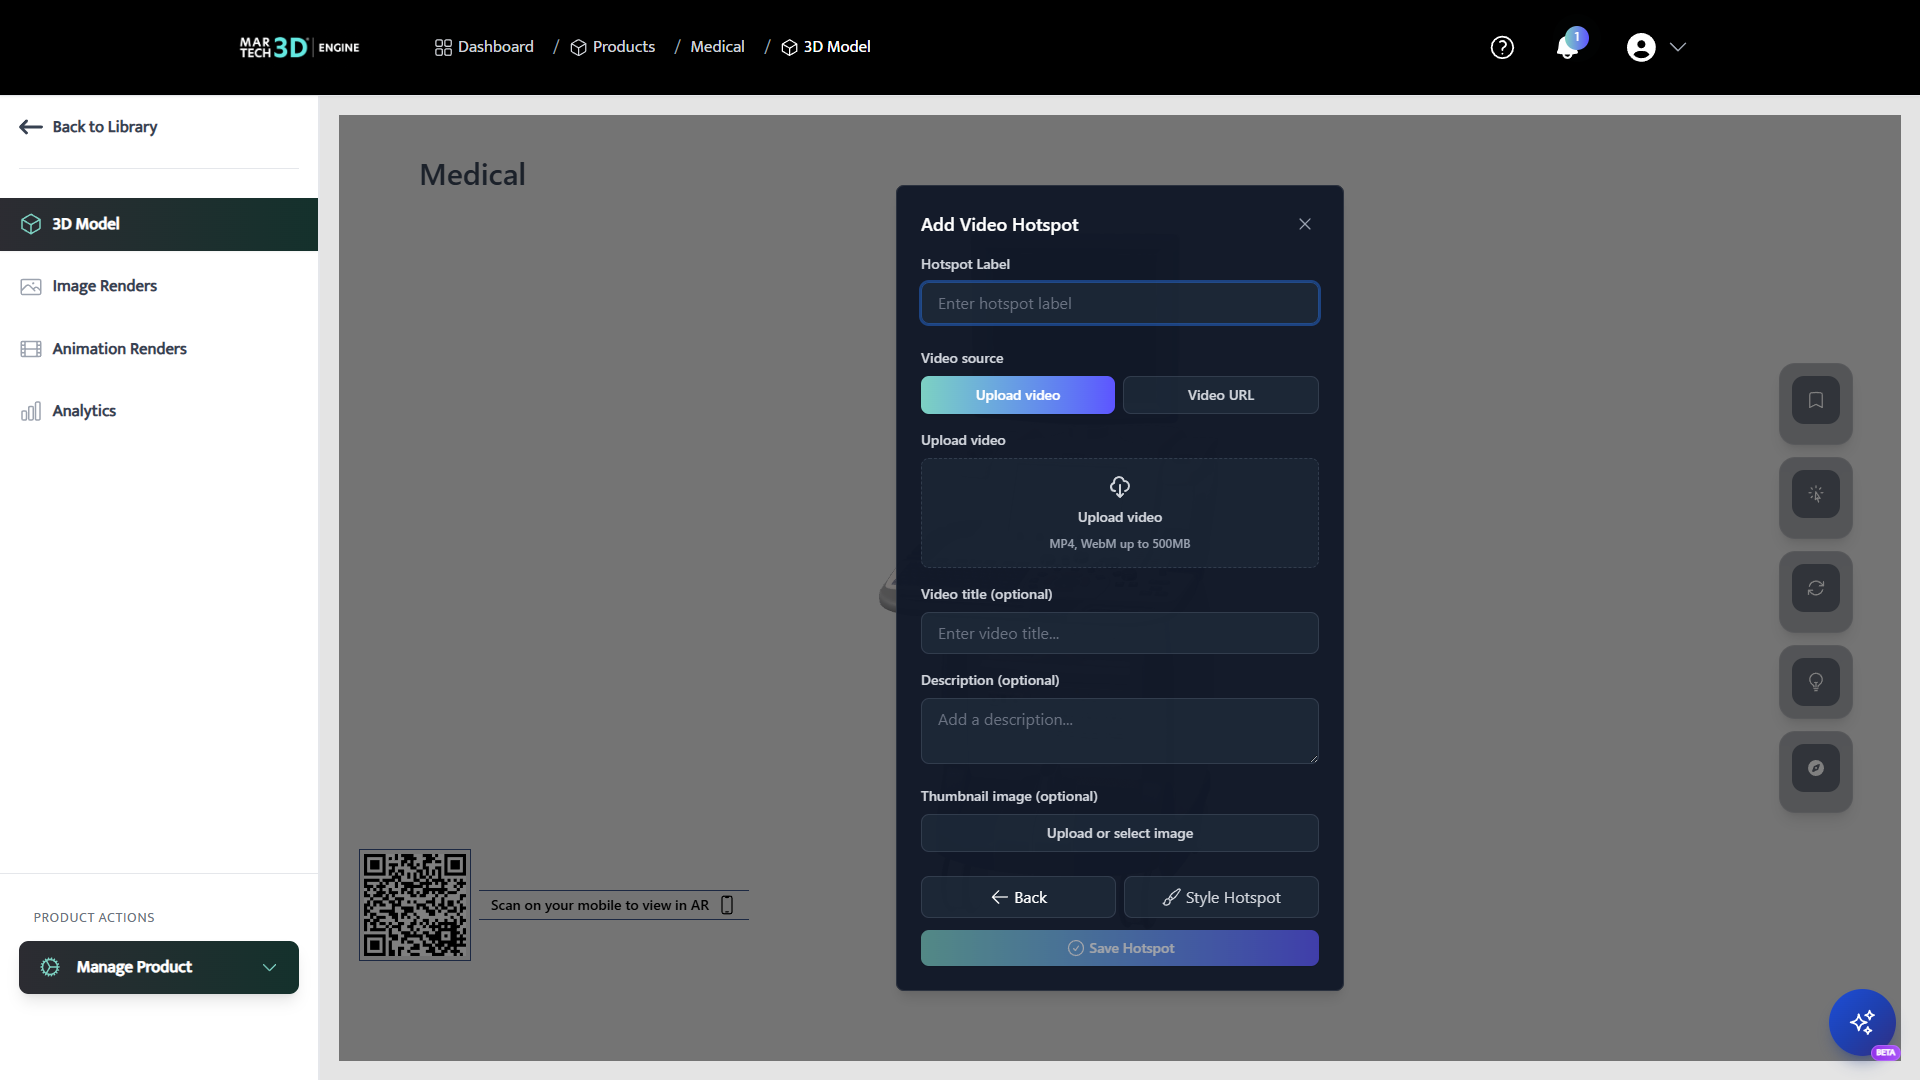The height and width of the screenshot is (1080, 1920).
Task: Switch to Video URL source
Action: pos(1221,395)
